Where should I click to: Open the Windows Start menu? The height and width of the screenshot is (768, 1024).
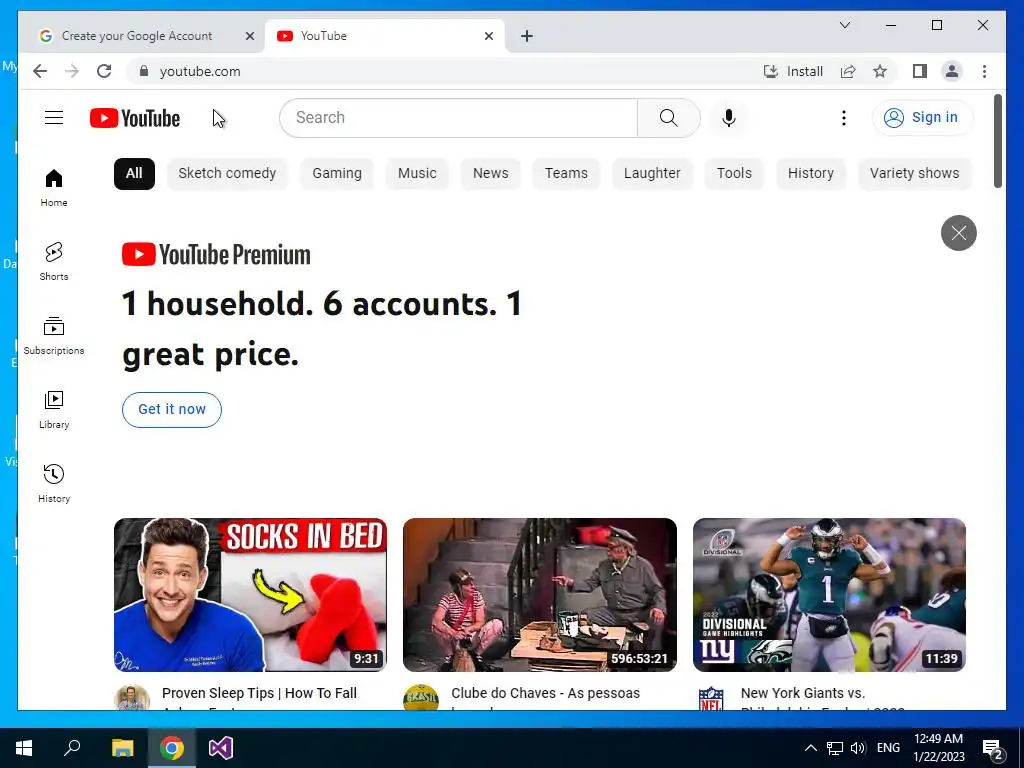[x=24, y=748]
